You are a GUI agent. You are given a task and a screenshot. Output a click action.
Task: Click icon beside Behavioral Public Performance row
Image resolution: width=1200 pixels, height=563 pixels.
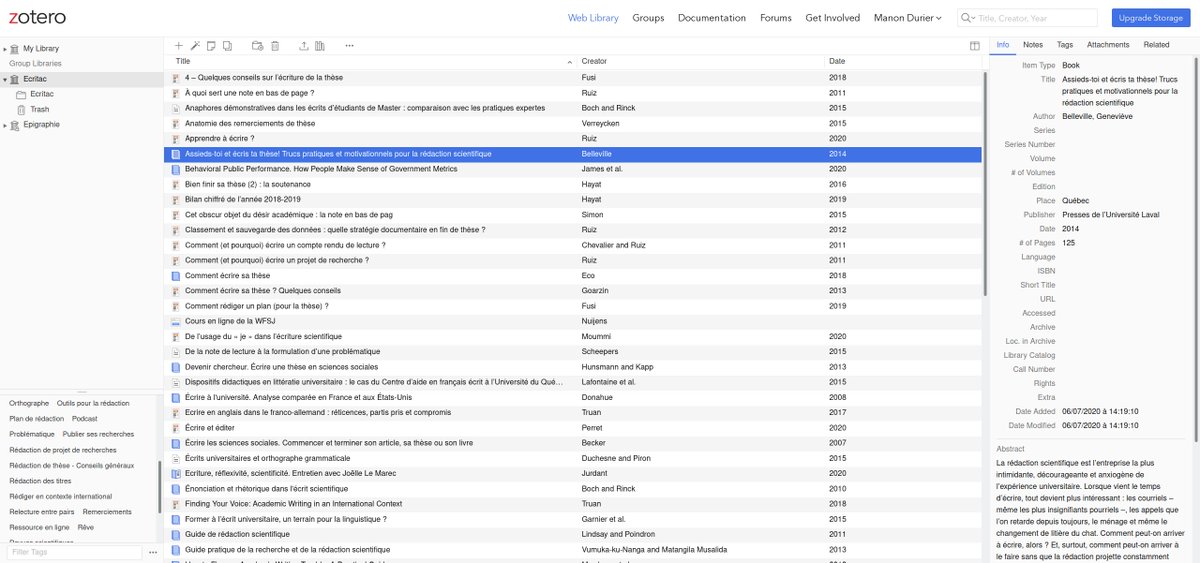[x=176, y=169]
